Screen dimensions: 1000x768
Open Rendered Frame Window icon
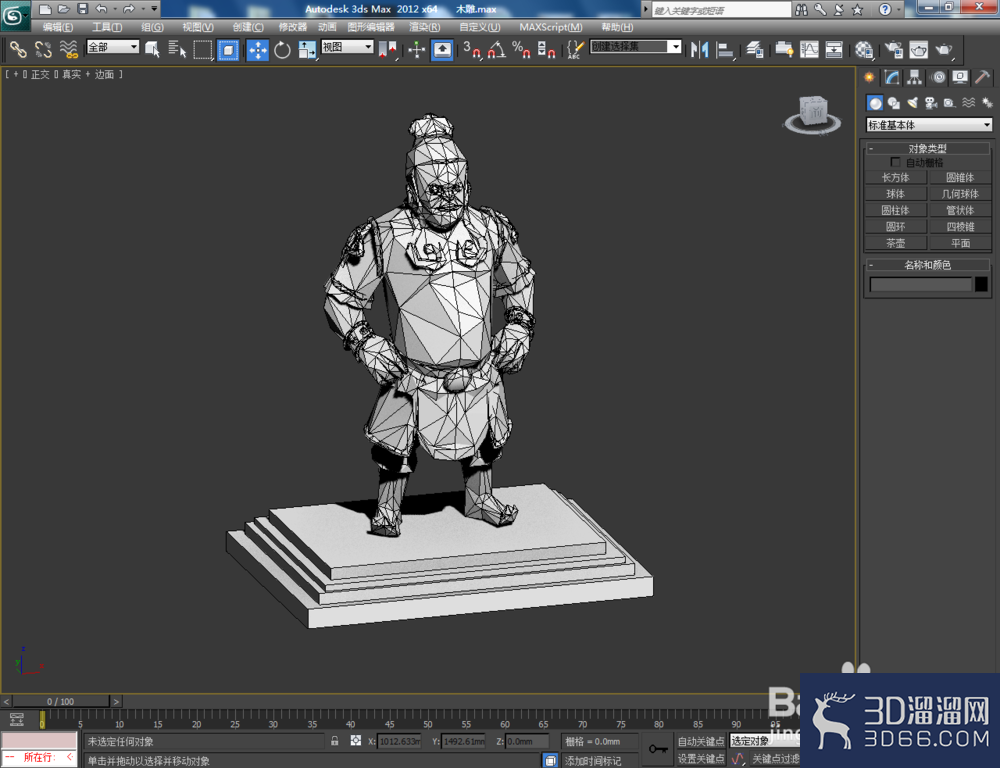point(918,49)
